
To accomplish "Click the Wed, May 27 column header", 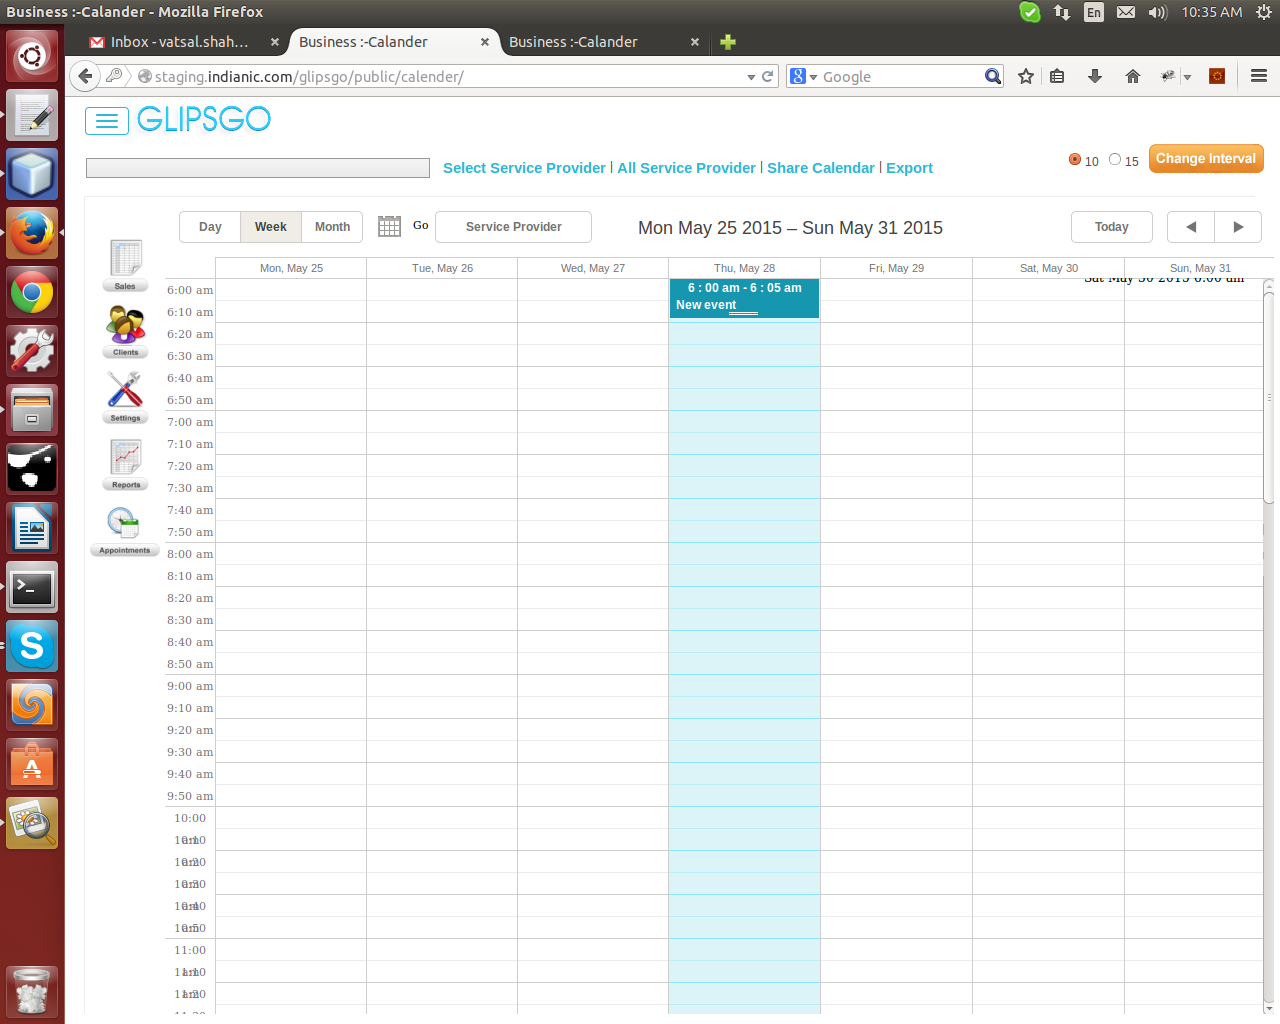I will pyautogui.click(x=592, y=268).
